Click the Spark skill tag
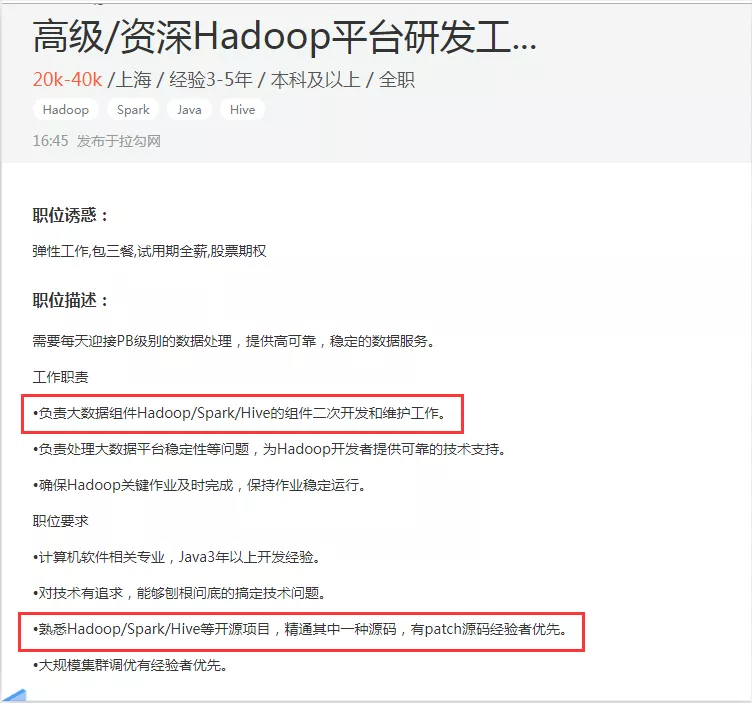The height and width of the screenshot is (703, 752). [133, 109]
